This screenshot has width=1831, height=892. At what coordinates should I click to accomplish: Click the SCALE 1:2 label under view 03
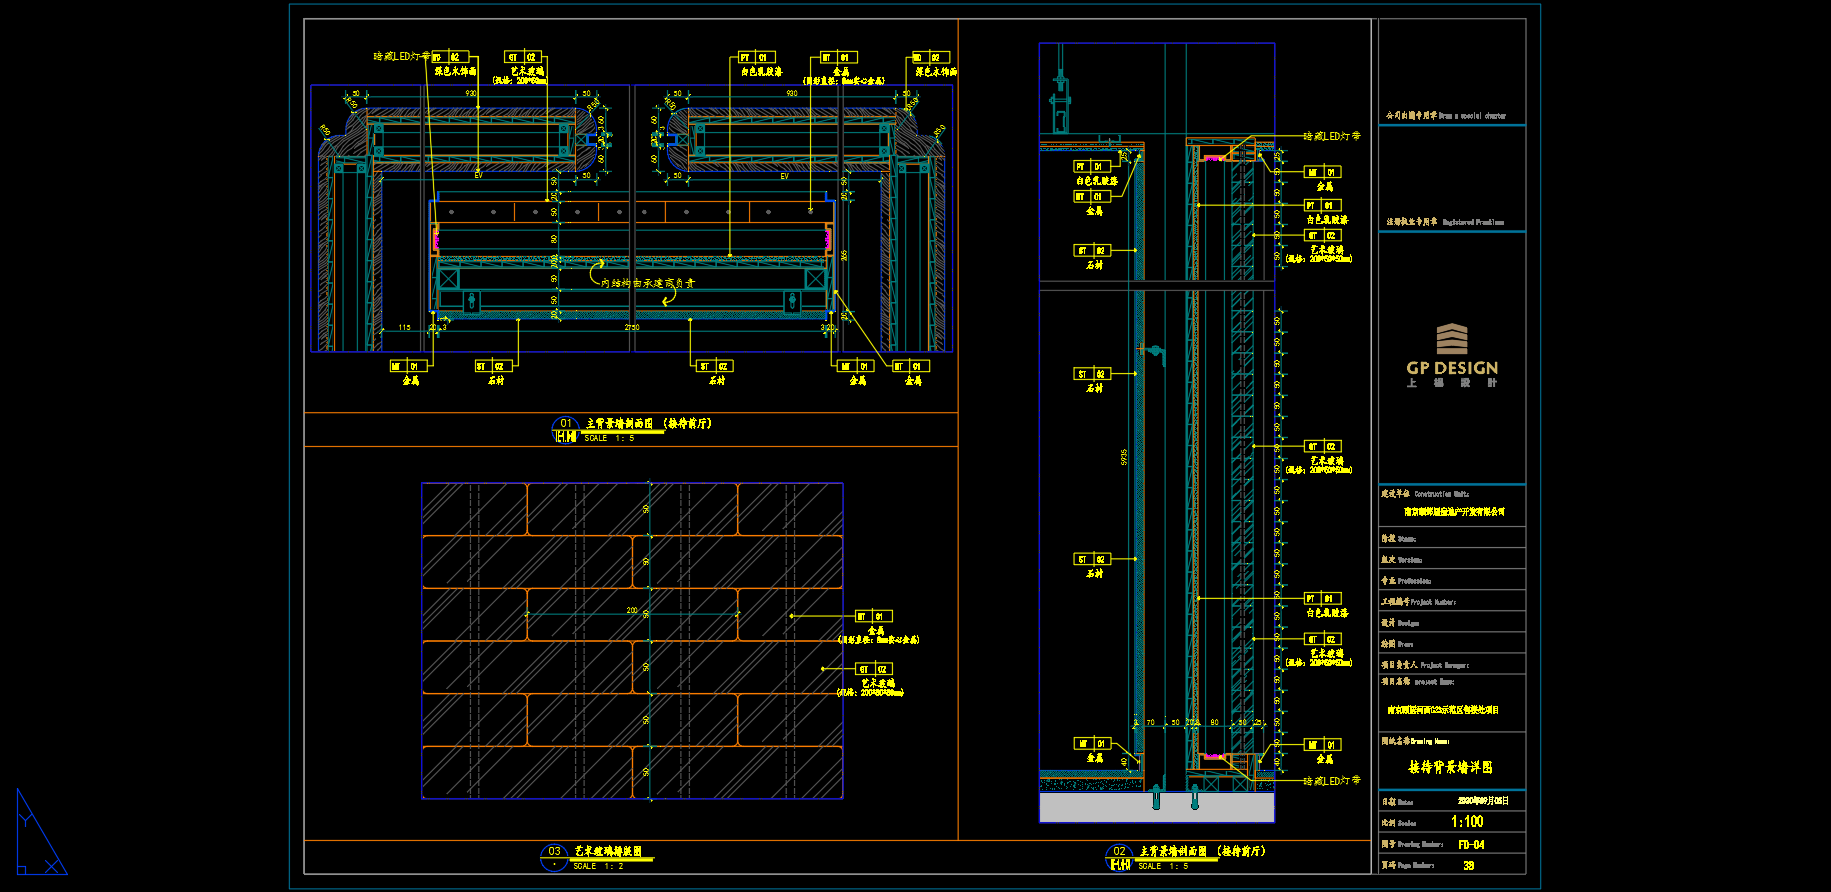pyautogui.click(x=598, y=866)
